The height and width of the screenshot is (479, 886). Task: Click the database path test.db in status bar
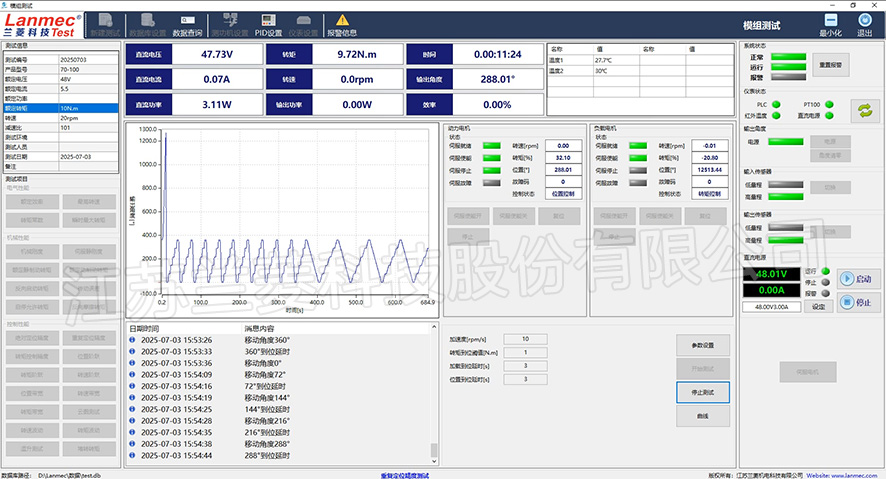70,476
